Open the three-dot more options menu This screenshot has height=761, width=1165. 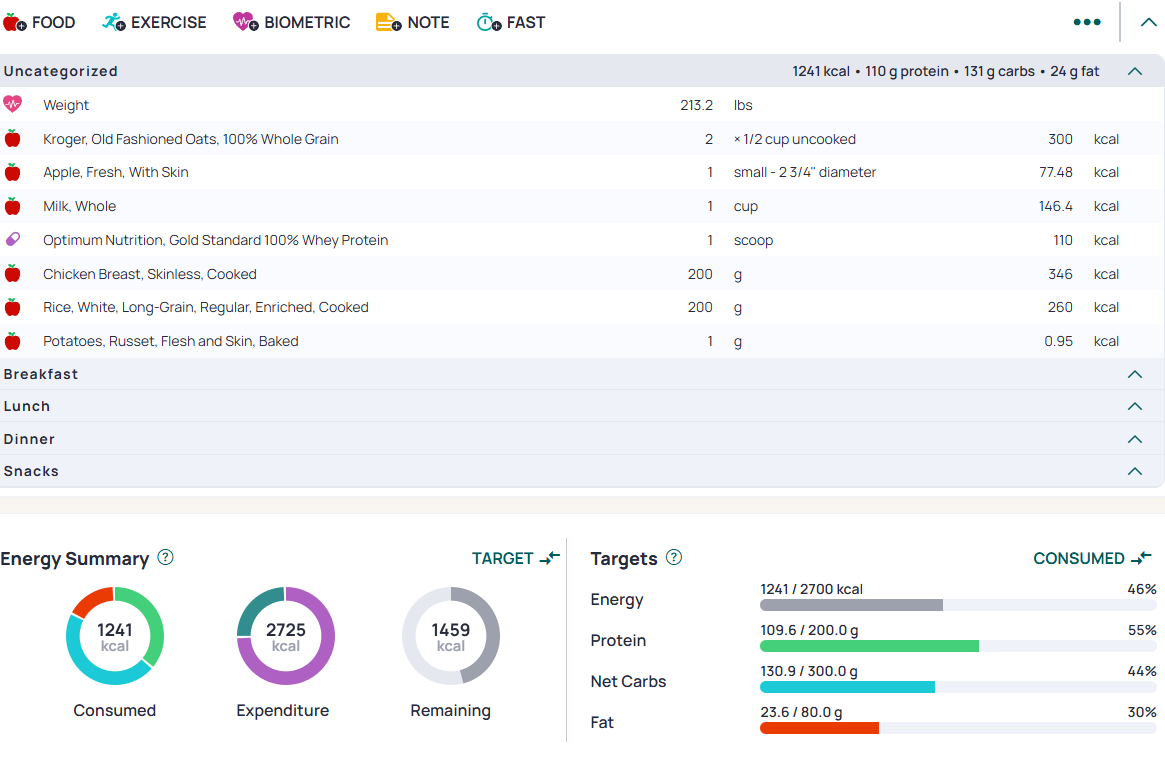point(1087,22)
